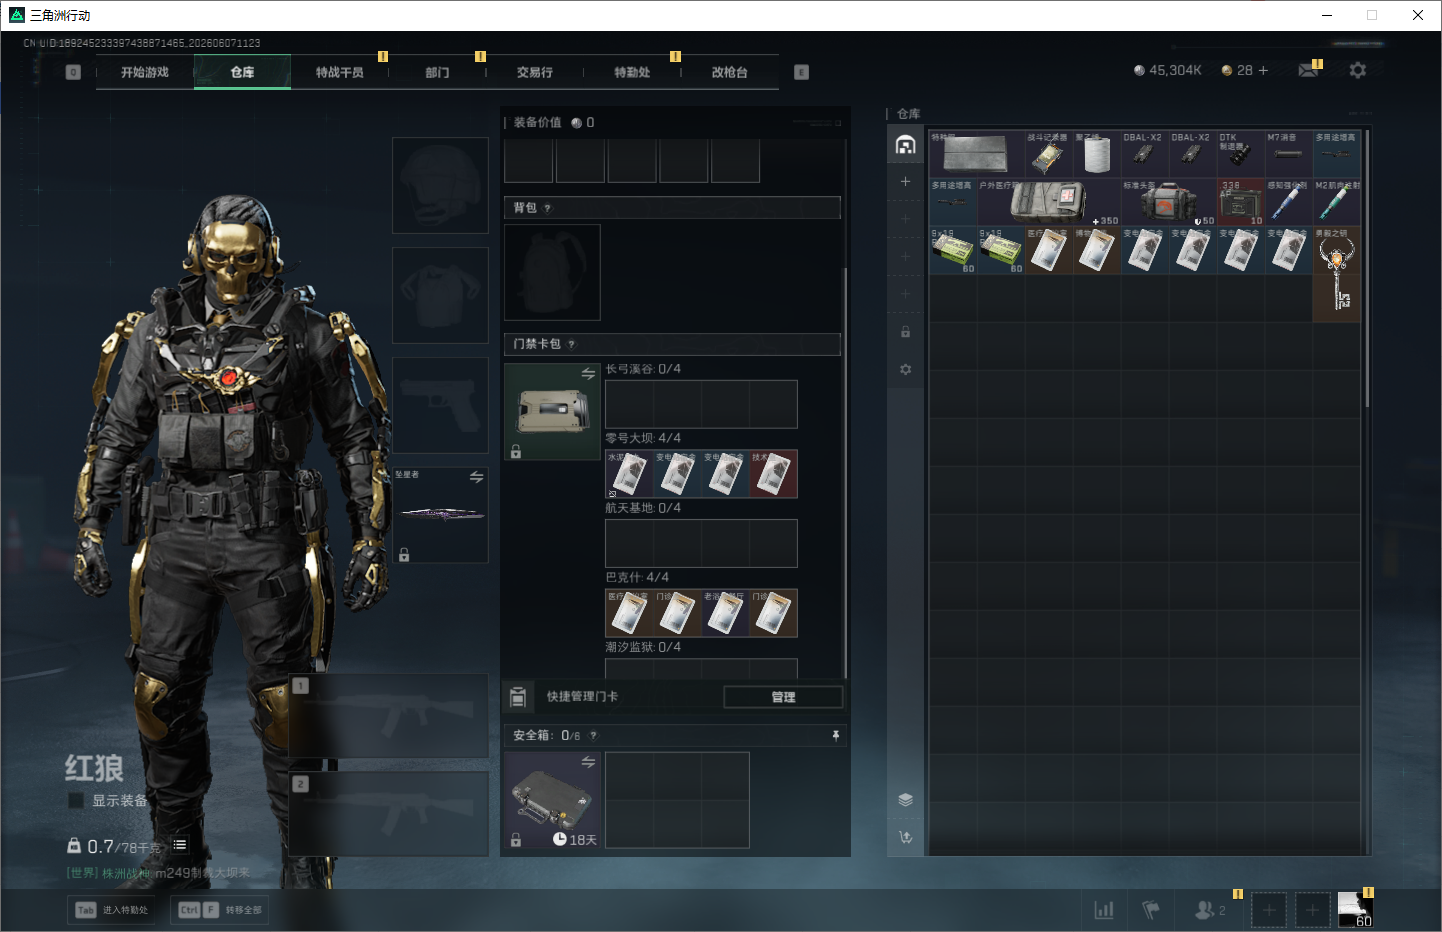
Task: Open the statistics bar chart icon
Action: (x=1104, y=910)
